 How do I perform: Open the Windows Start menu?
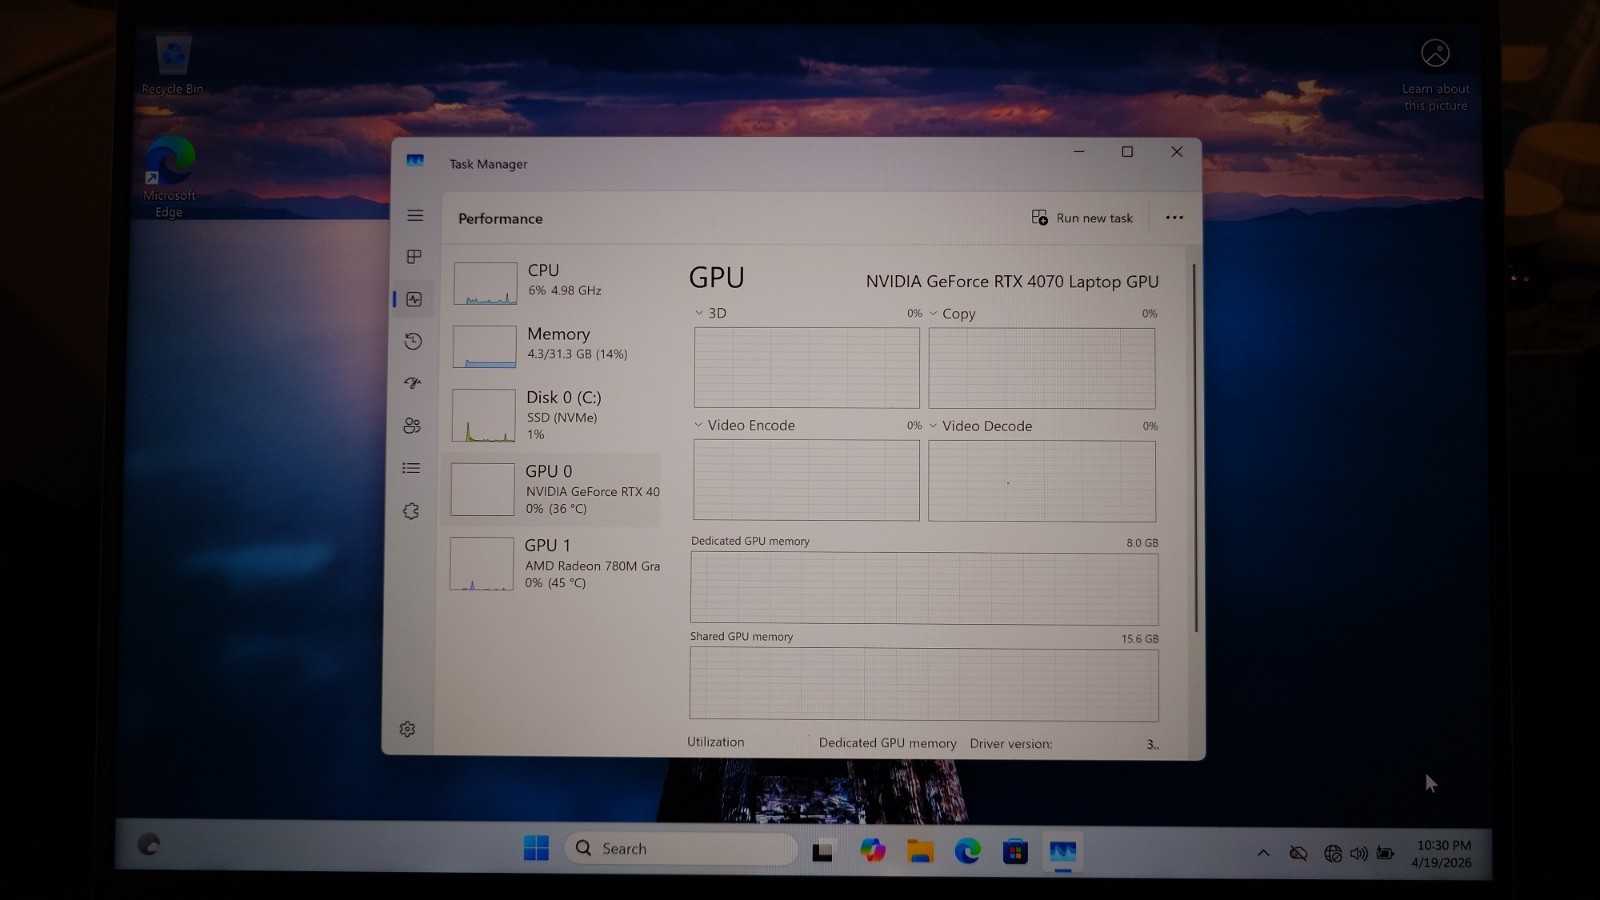coord(536,848)
